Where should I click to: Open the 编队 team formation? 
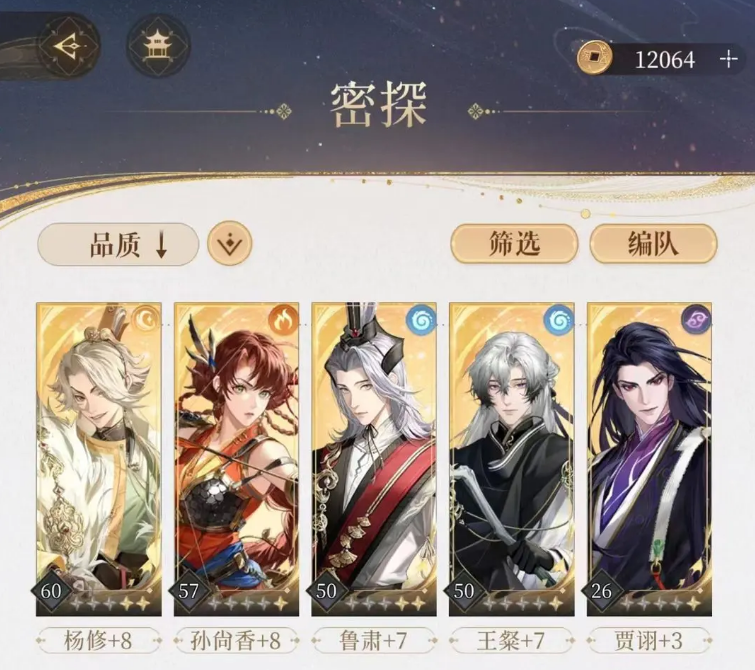(653, 244)
